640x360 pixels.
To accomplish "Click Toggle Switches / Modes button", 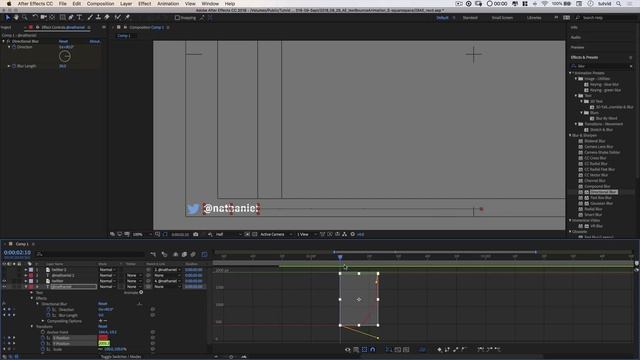I will pyautogui.click(x=121, y=357).
